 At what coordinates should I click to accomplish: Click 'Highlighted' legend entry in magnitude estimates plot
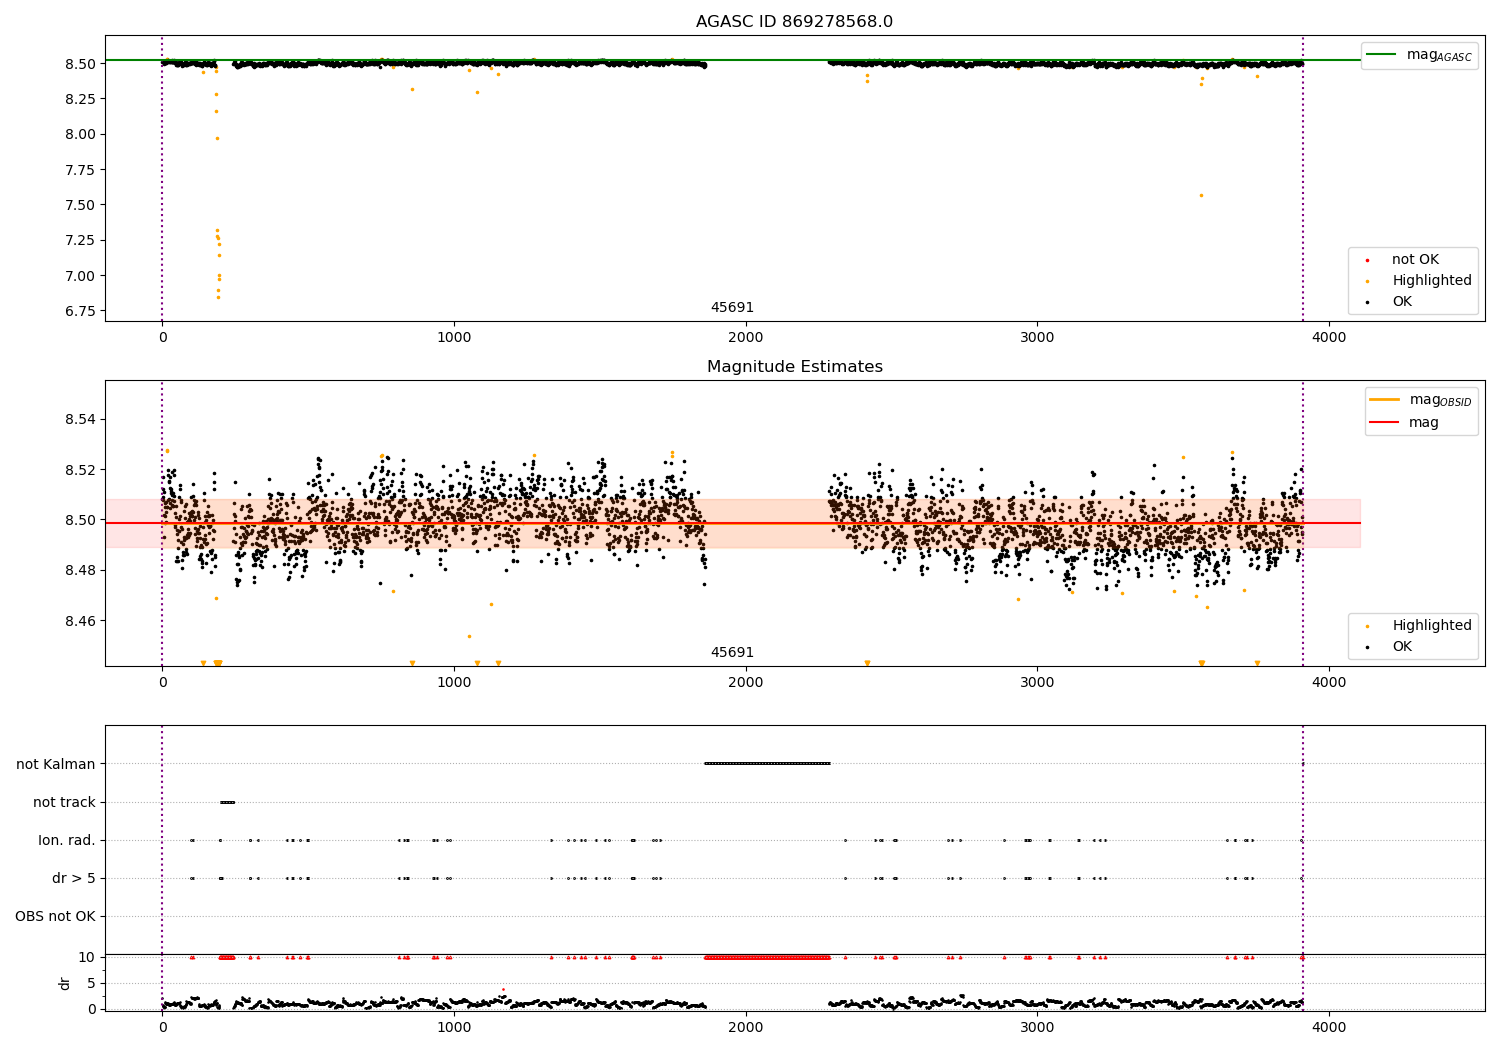point(1419,626)
